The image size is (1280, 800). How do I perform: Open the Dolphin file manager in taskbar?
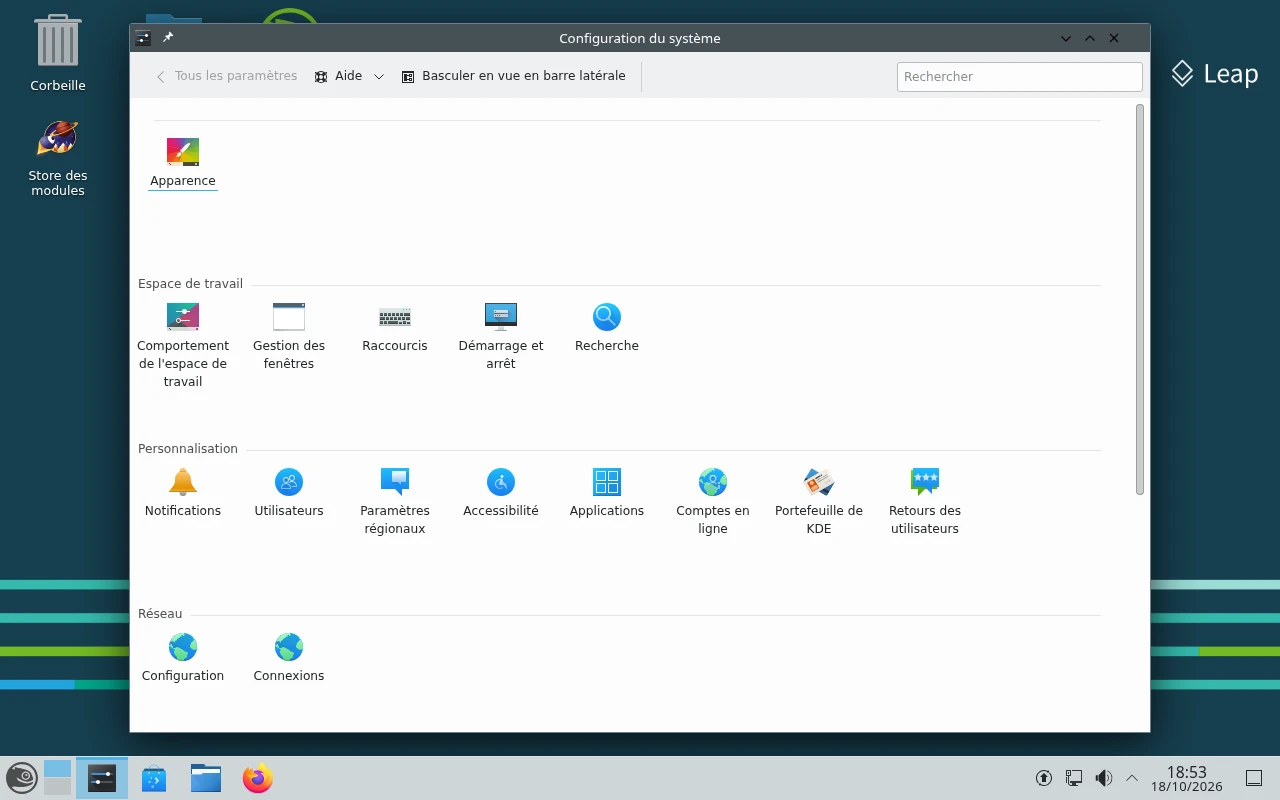pyautogui.click(x=206, y=778)
